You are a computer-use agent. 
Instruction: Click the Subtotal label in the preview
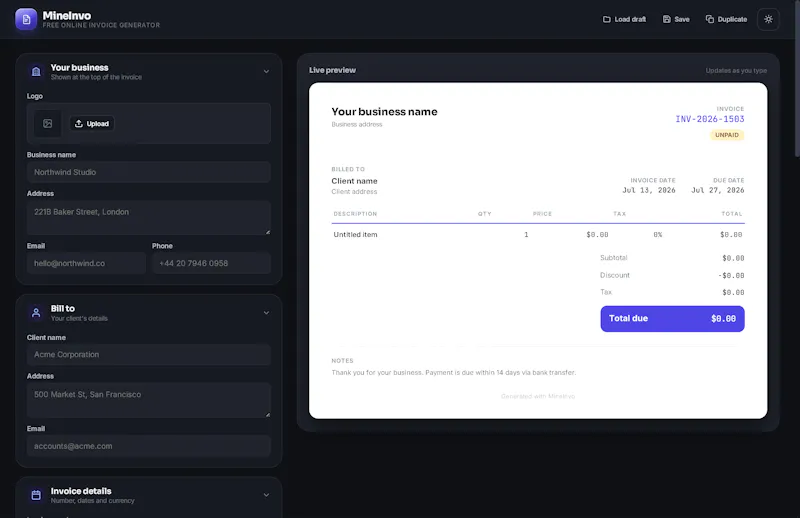(613, 258)
